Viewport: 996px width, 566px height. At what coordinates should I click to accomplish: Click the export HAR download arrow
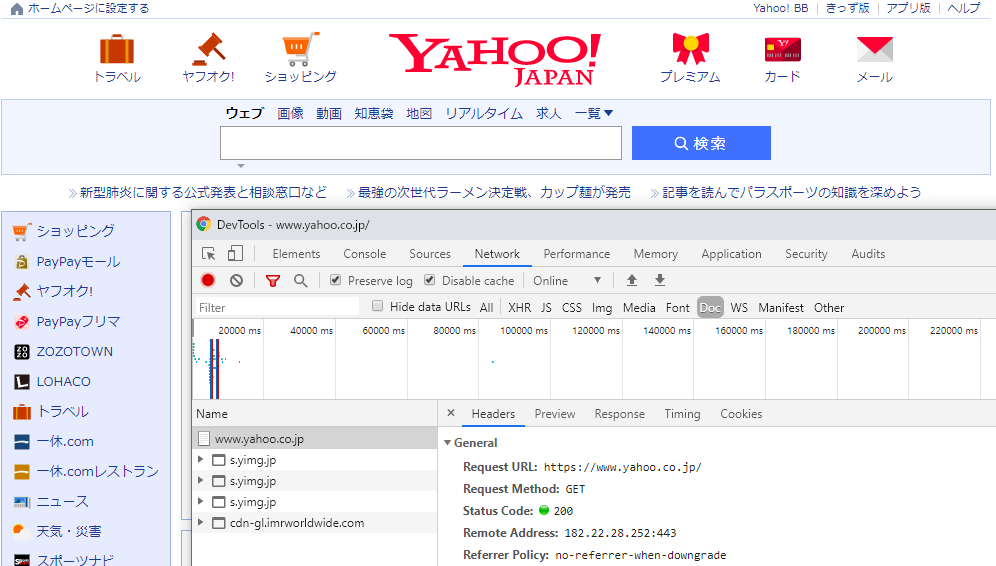[660, 281]
